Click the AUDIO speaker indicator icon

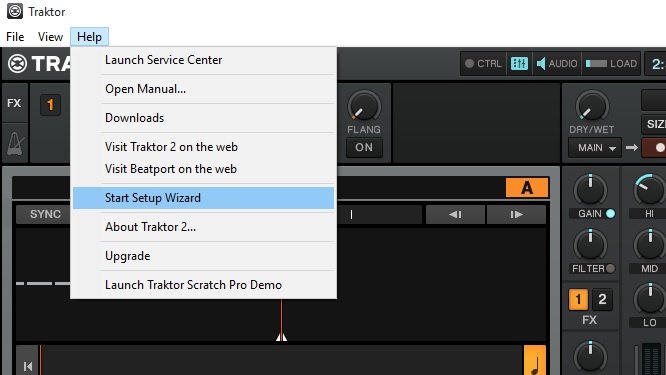(x=541, y=64)
